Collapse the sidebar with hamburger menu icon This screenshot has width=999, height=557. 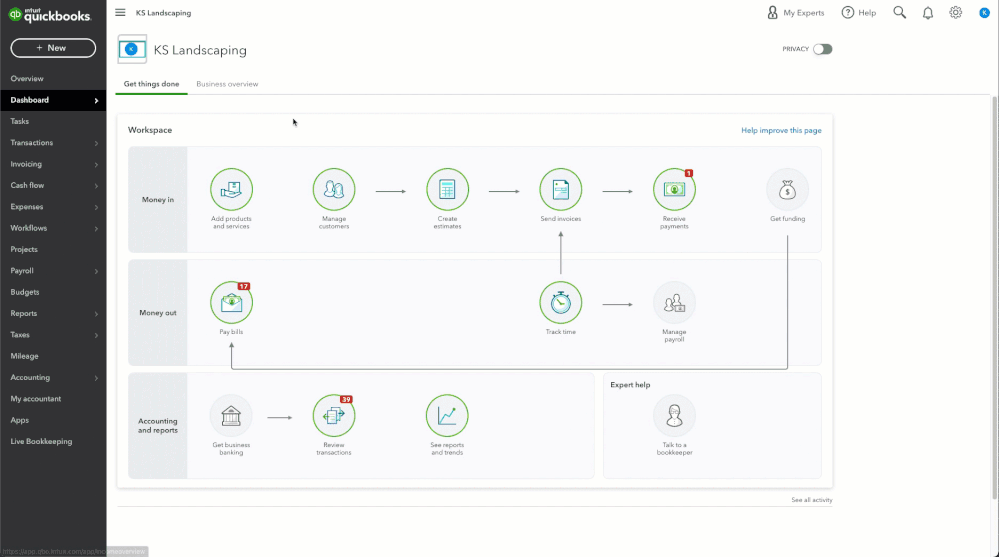coord(120,13)
